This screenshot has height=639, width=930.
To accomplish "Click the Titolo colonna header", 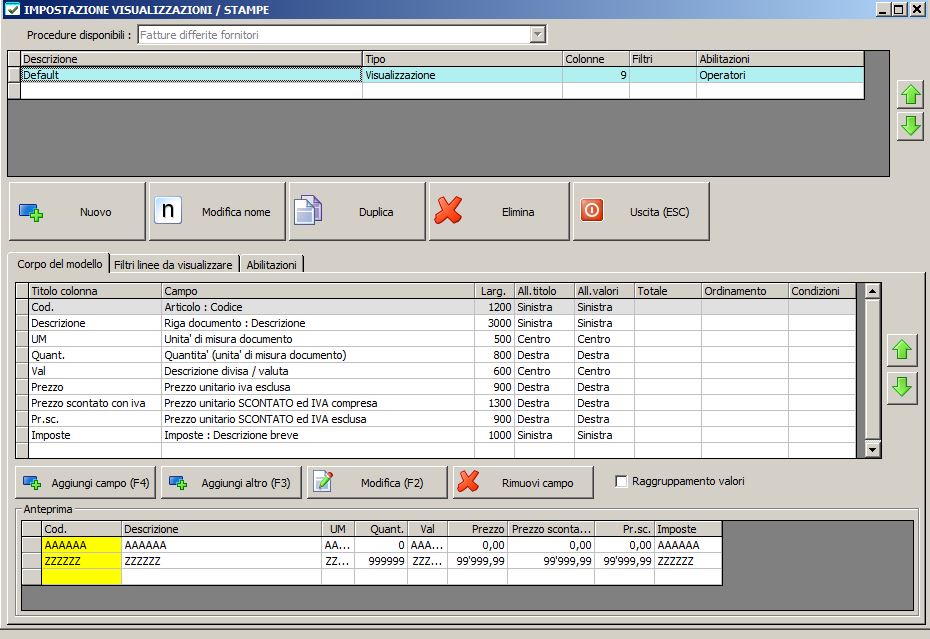I will tap(95, 291).
